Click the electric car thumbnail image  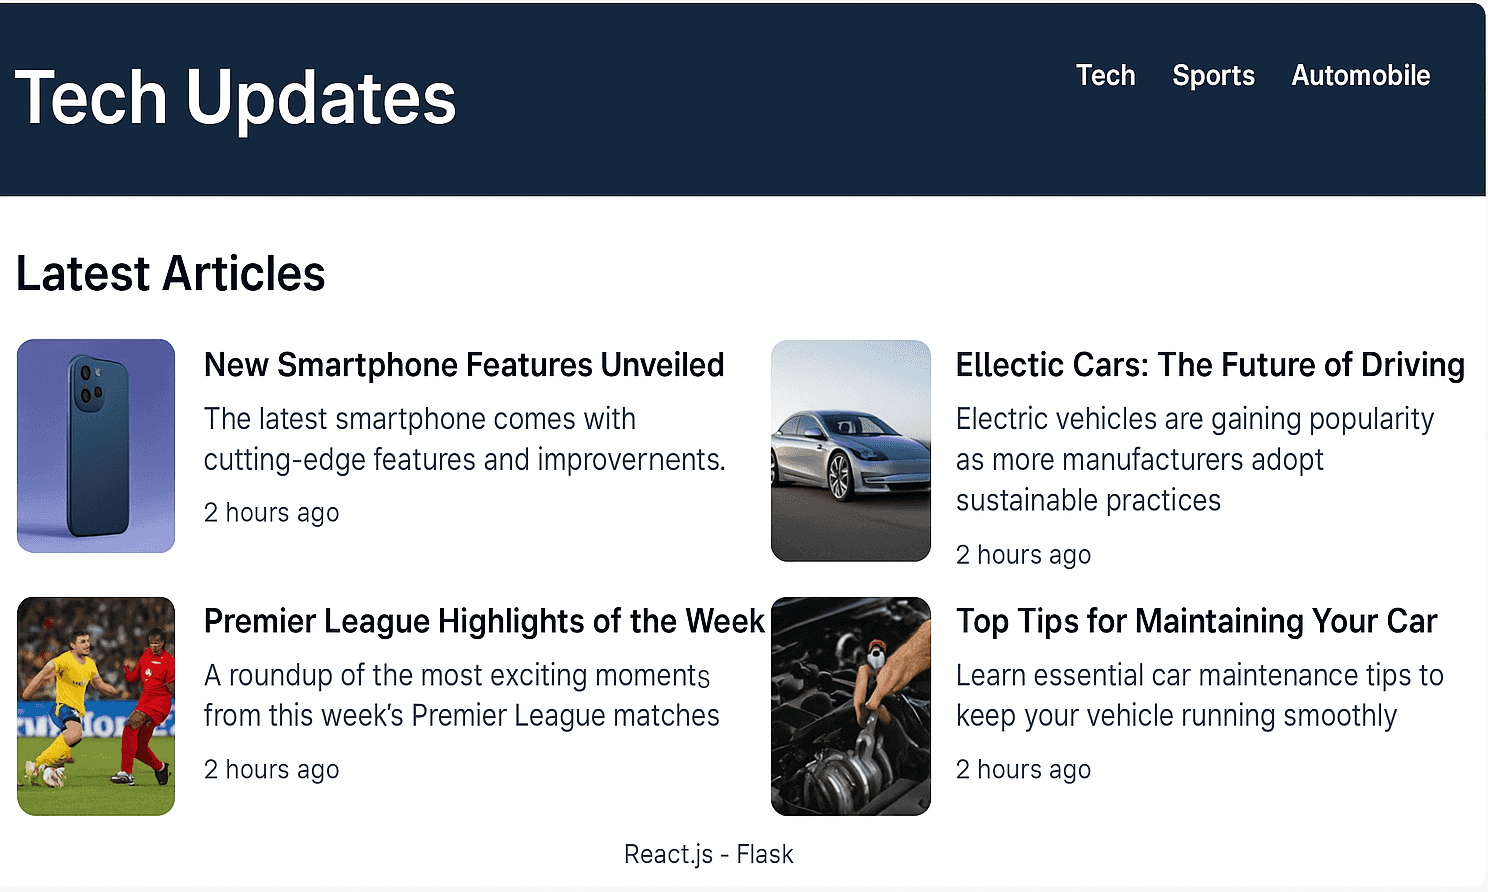(850, 449)
